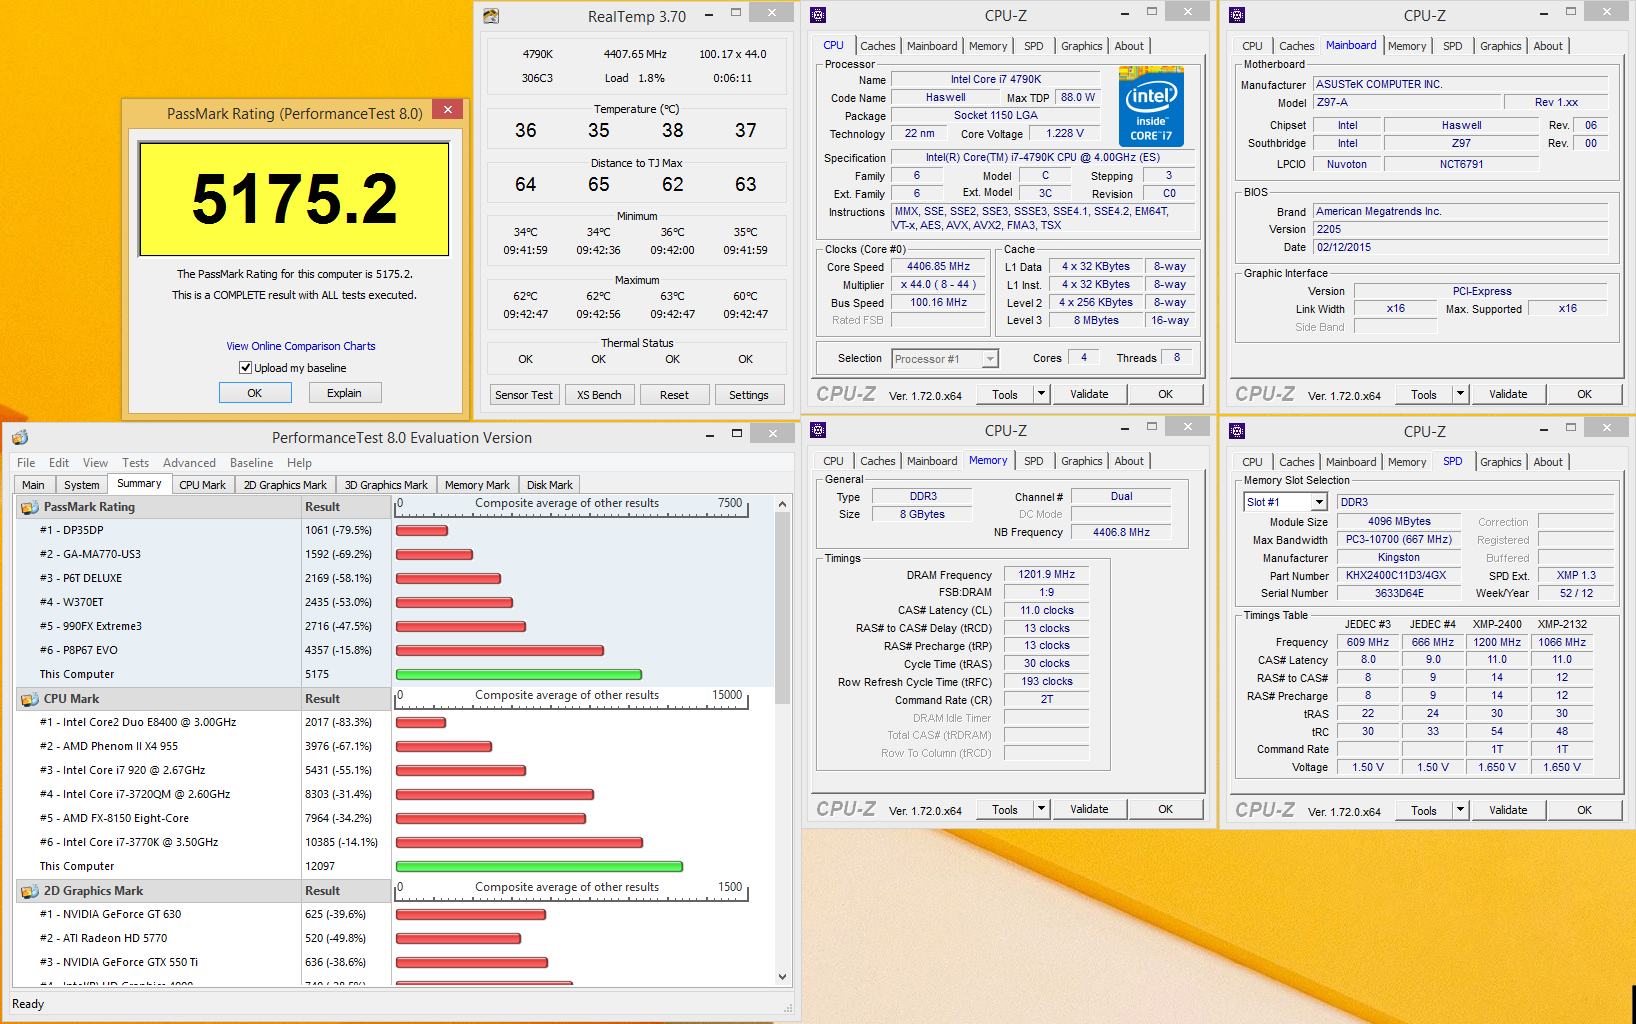Click the results list scroll up arrow

coord(782,505)
